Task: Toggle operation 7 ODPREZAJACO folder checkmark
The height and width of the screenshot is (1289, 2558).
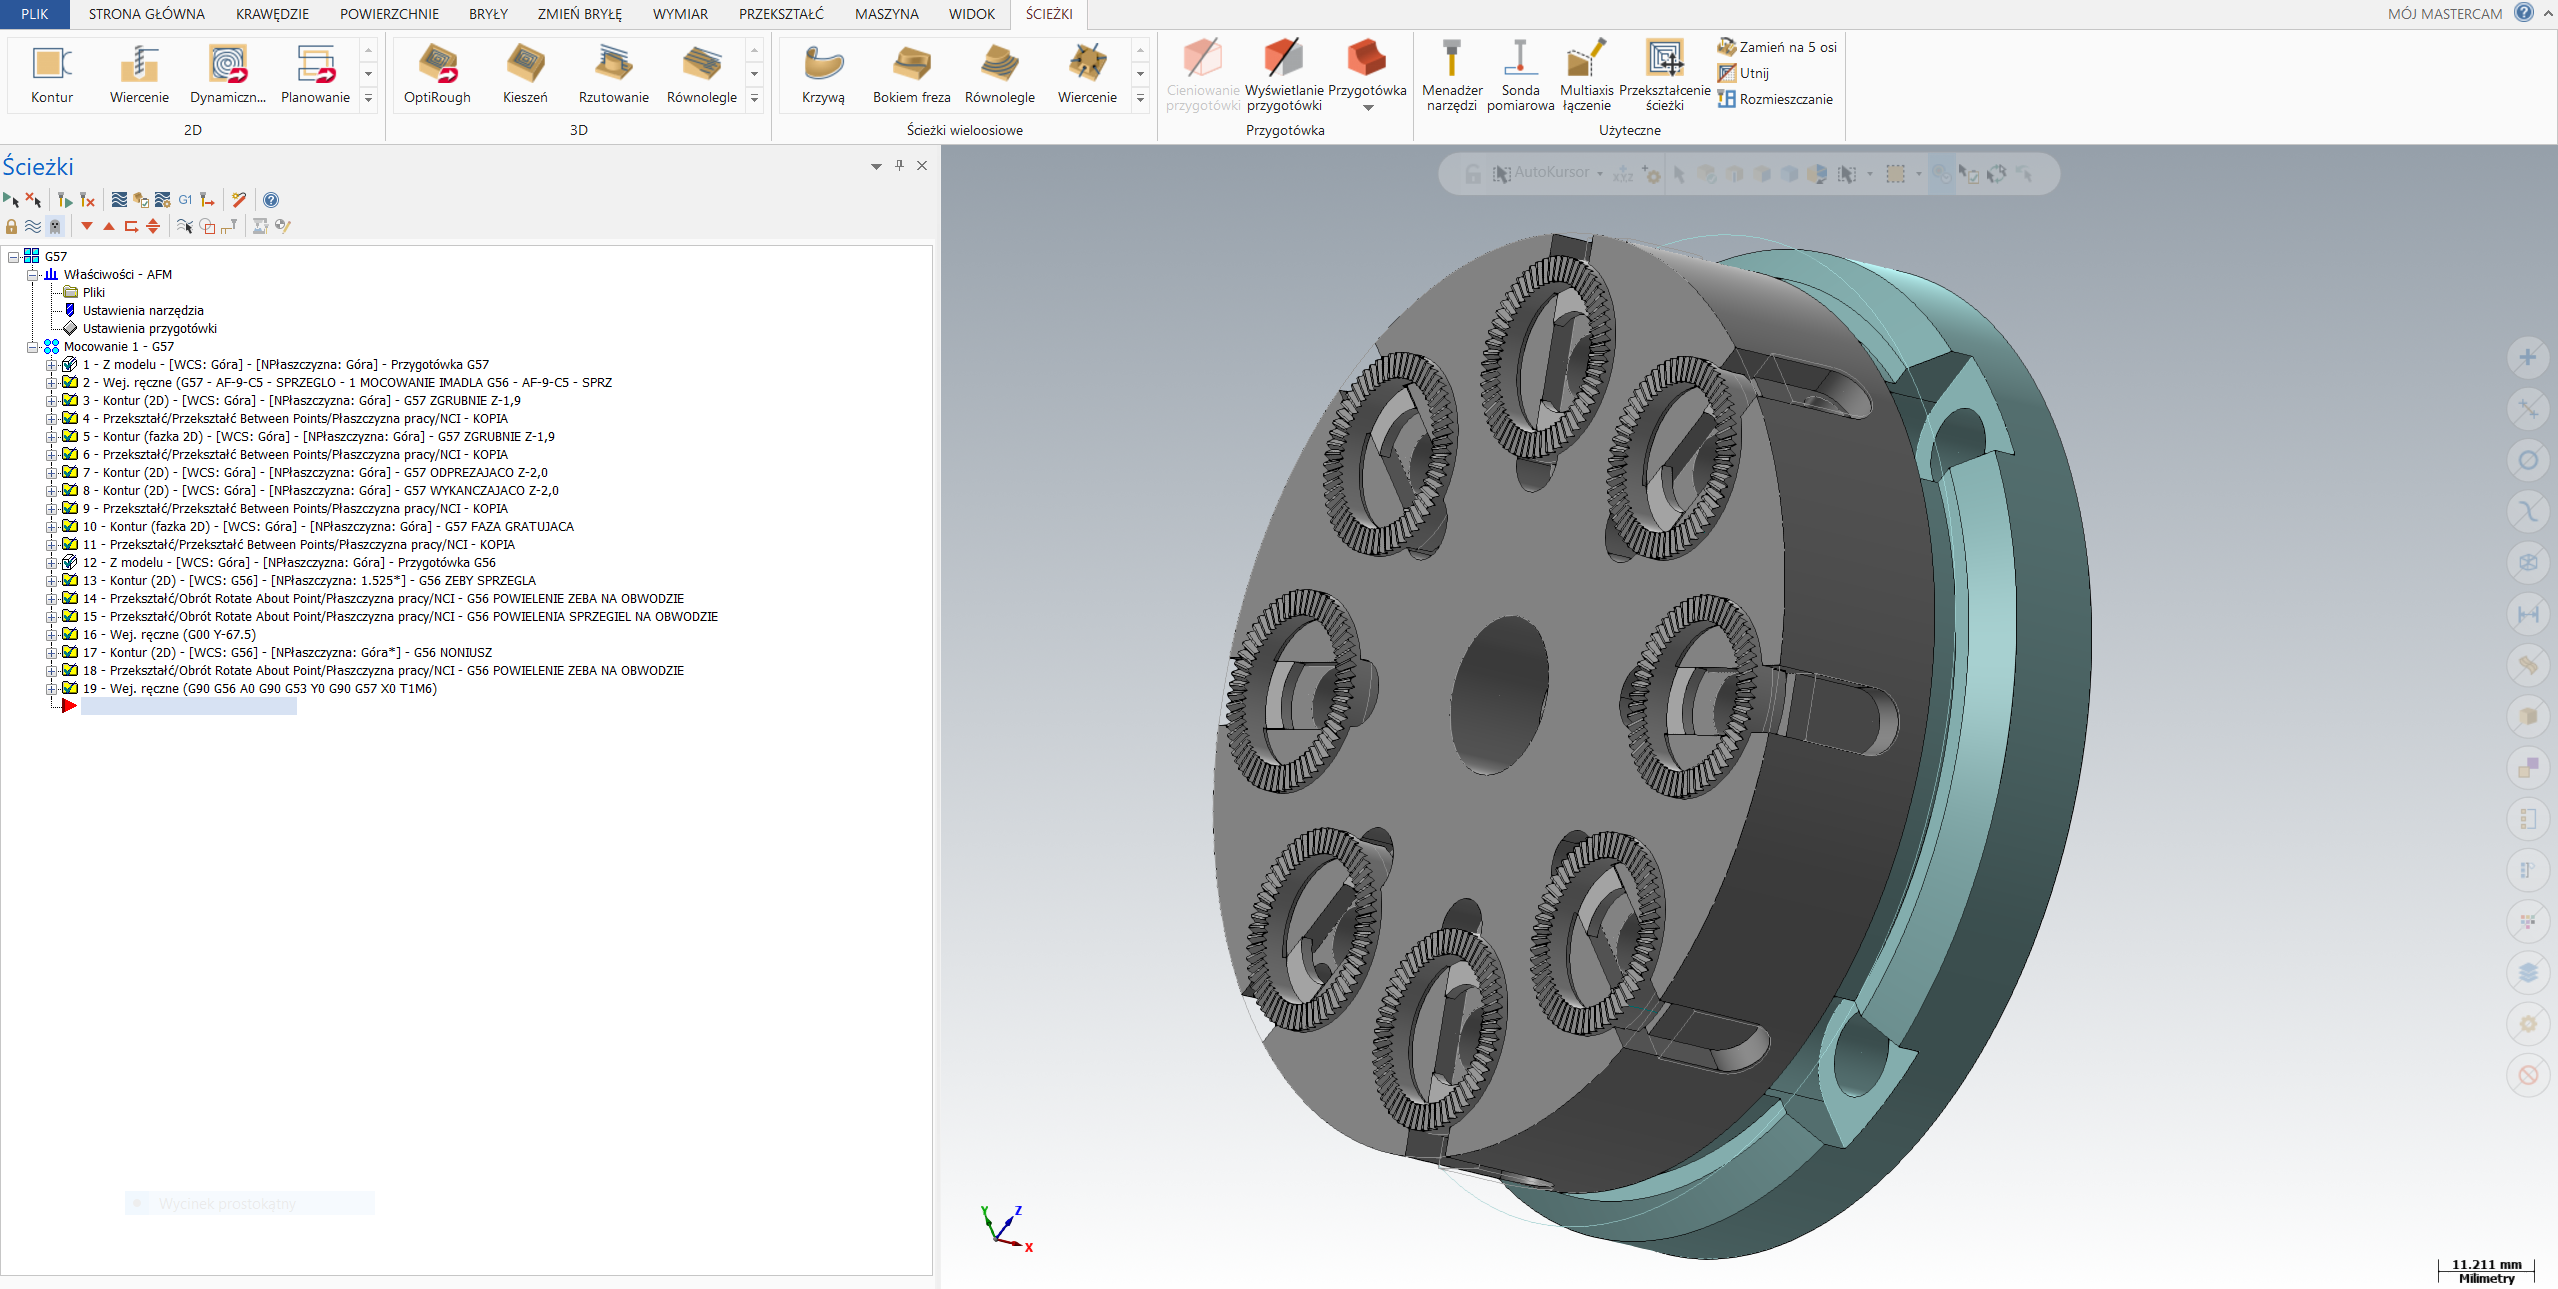Action: (x=70, y=472)
